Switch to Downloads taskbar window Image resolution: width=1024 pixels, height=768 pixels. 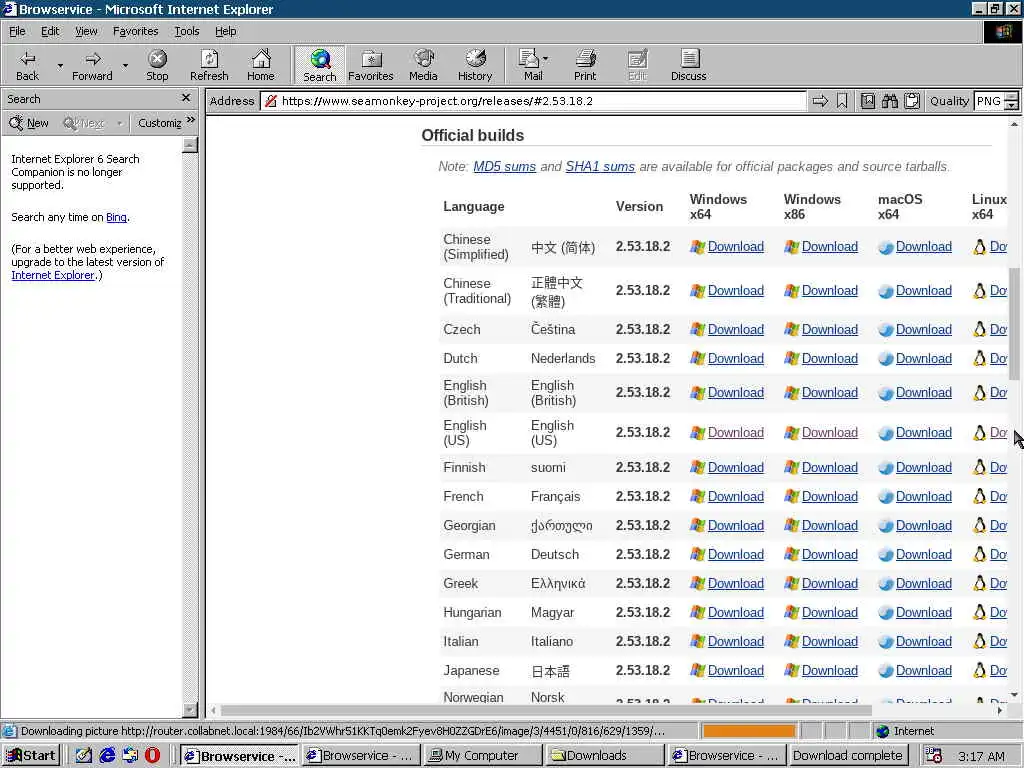pos(605,756)
